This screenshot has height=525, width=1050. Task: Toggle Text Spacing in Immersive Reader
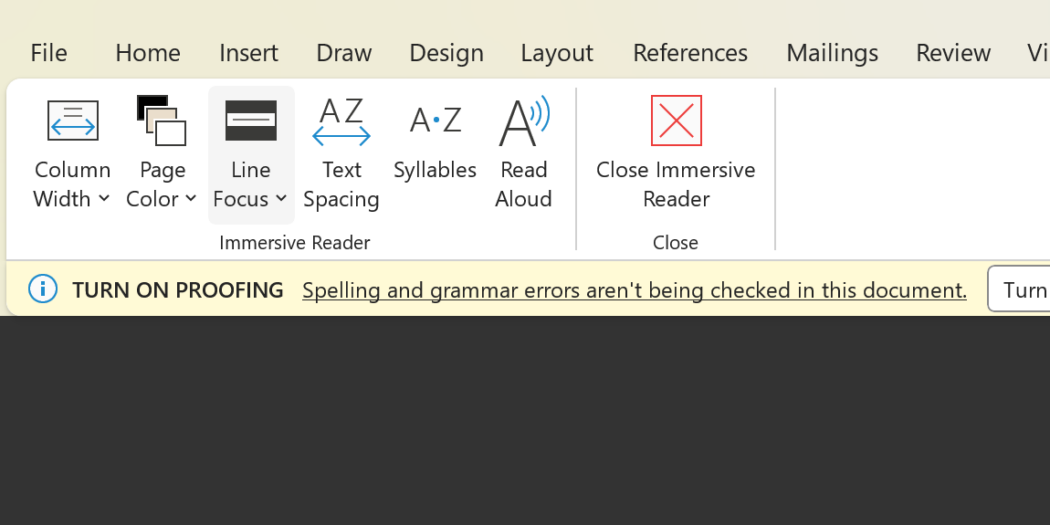(341, 153)
